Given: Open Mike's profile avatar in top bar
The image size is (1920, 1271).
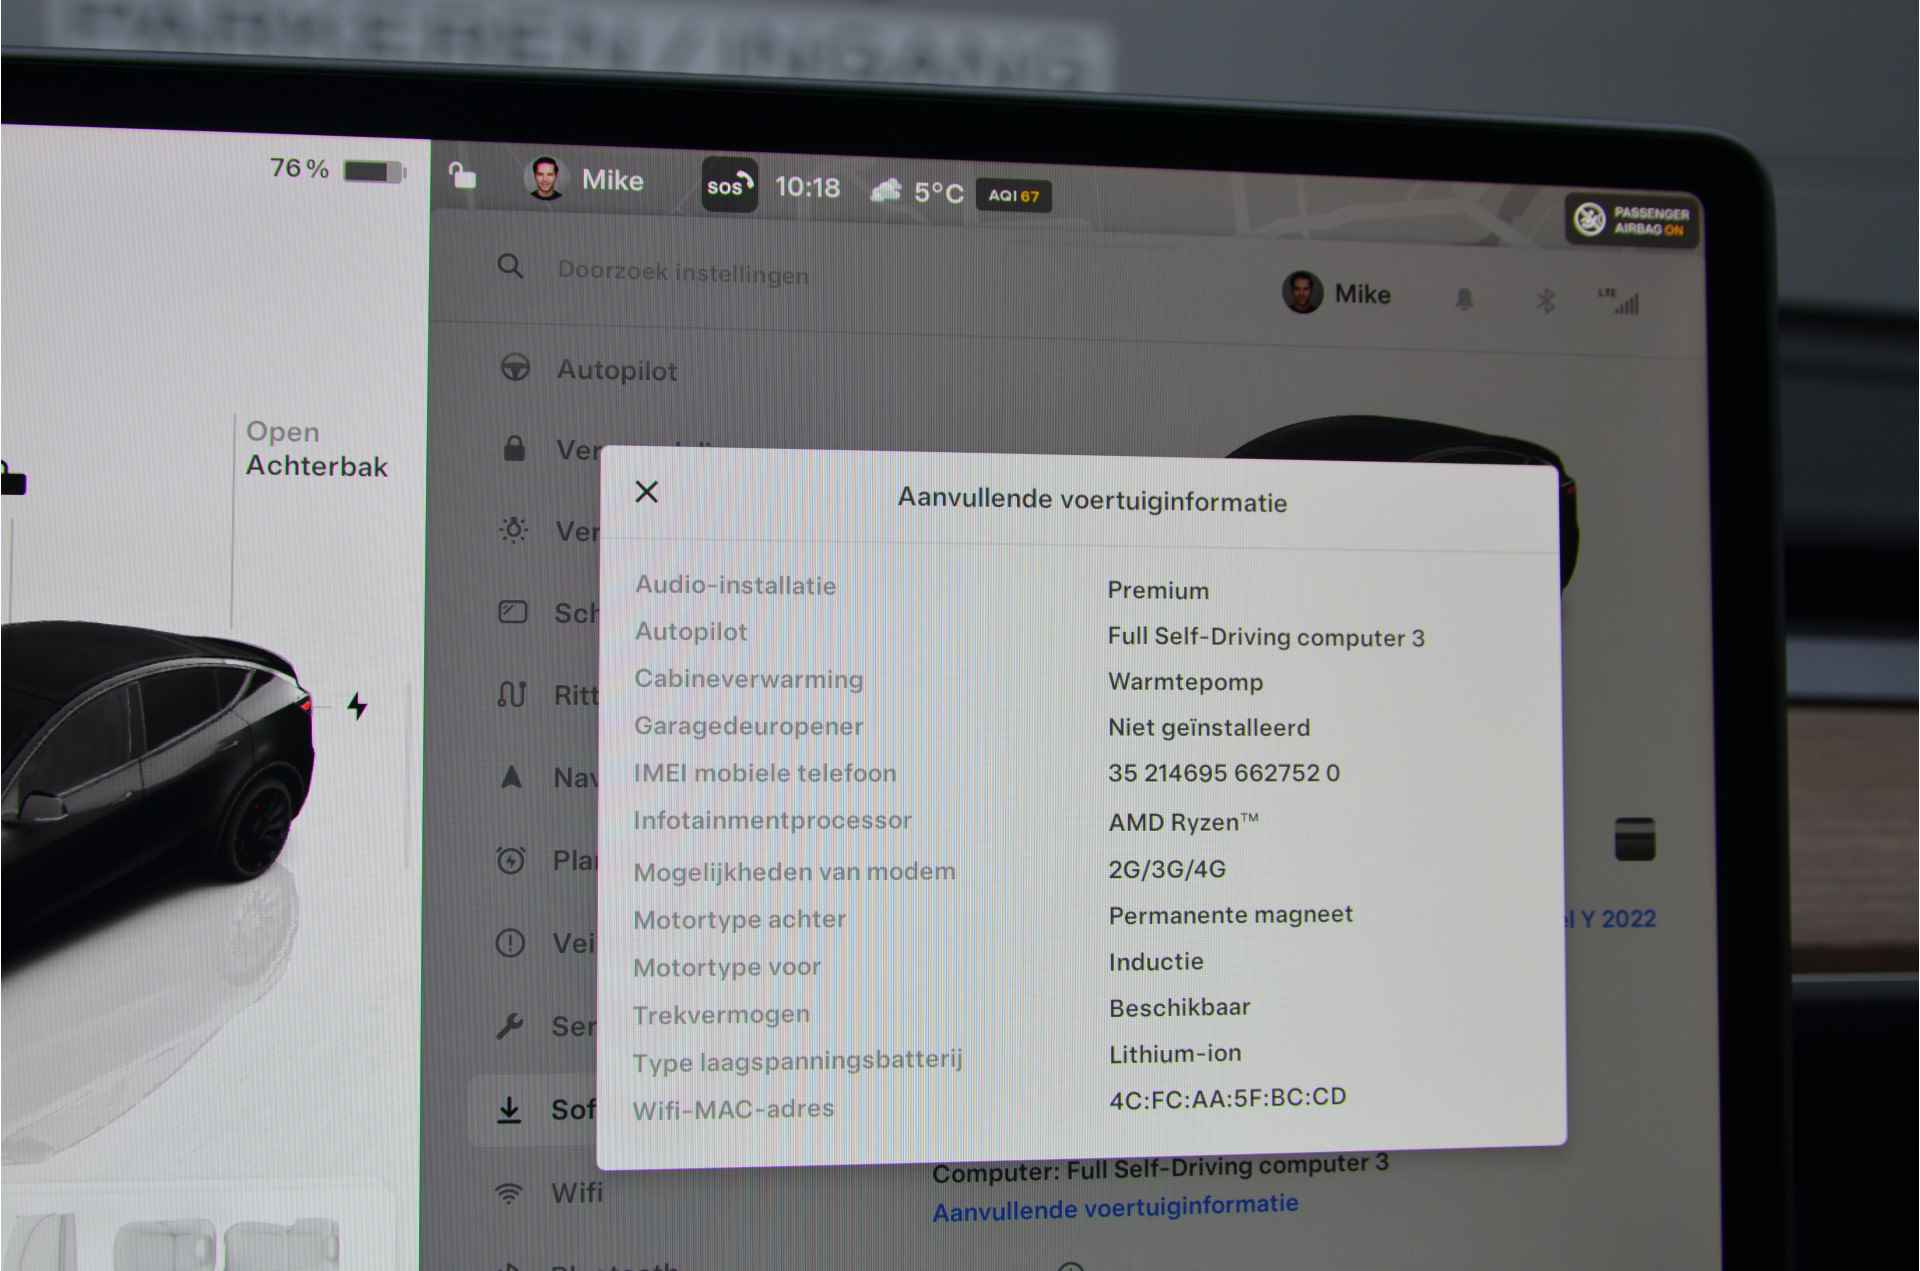Looking at the screenshot, I should coord(544,178).
